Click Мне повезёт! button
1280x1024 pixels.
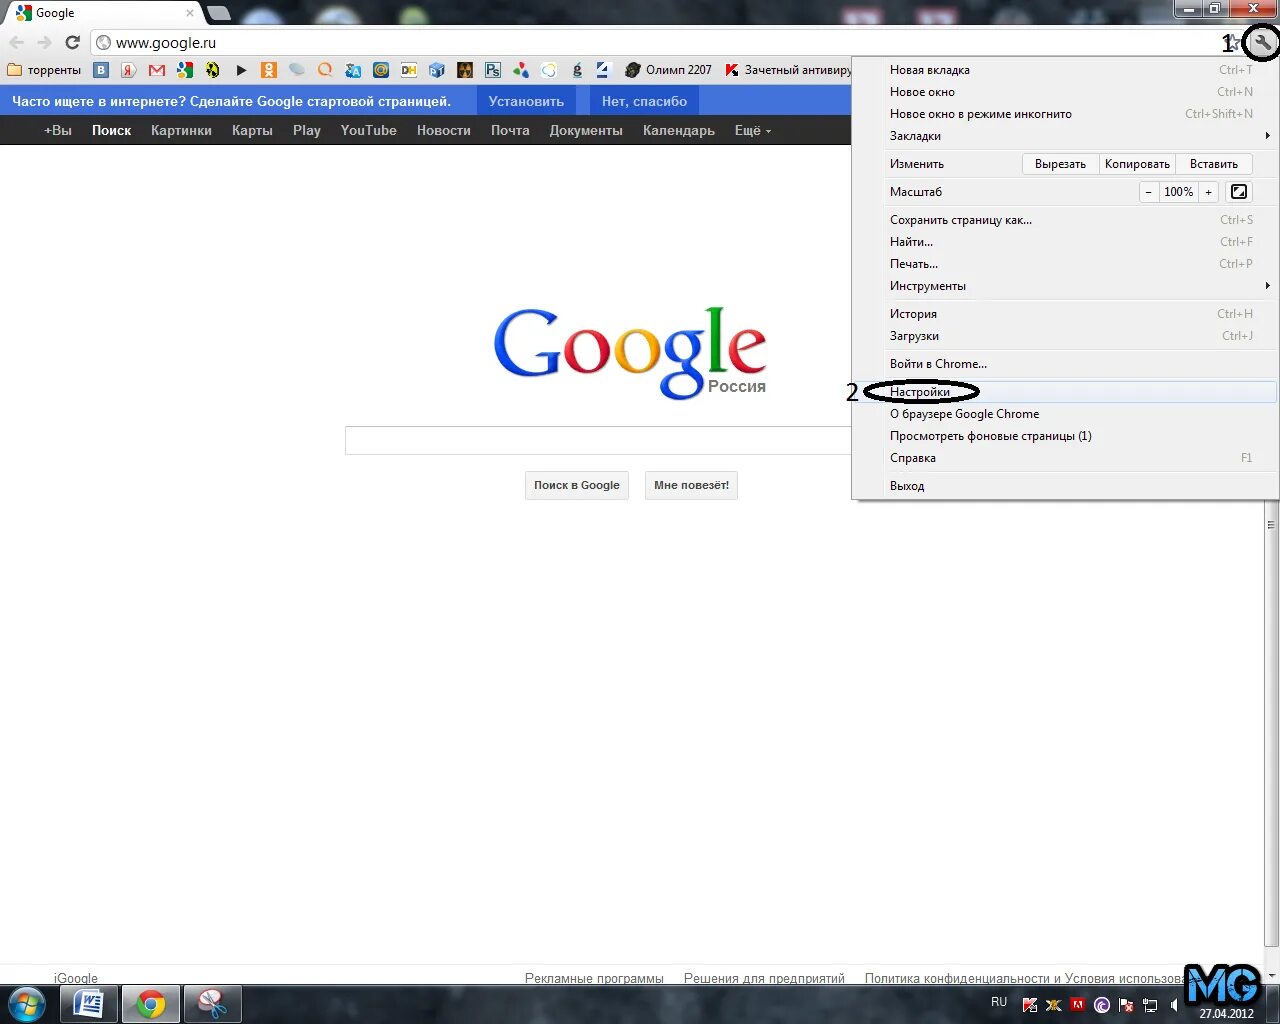[691, 485]
